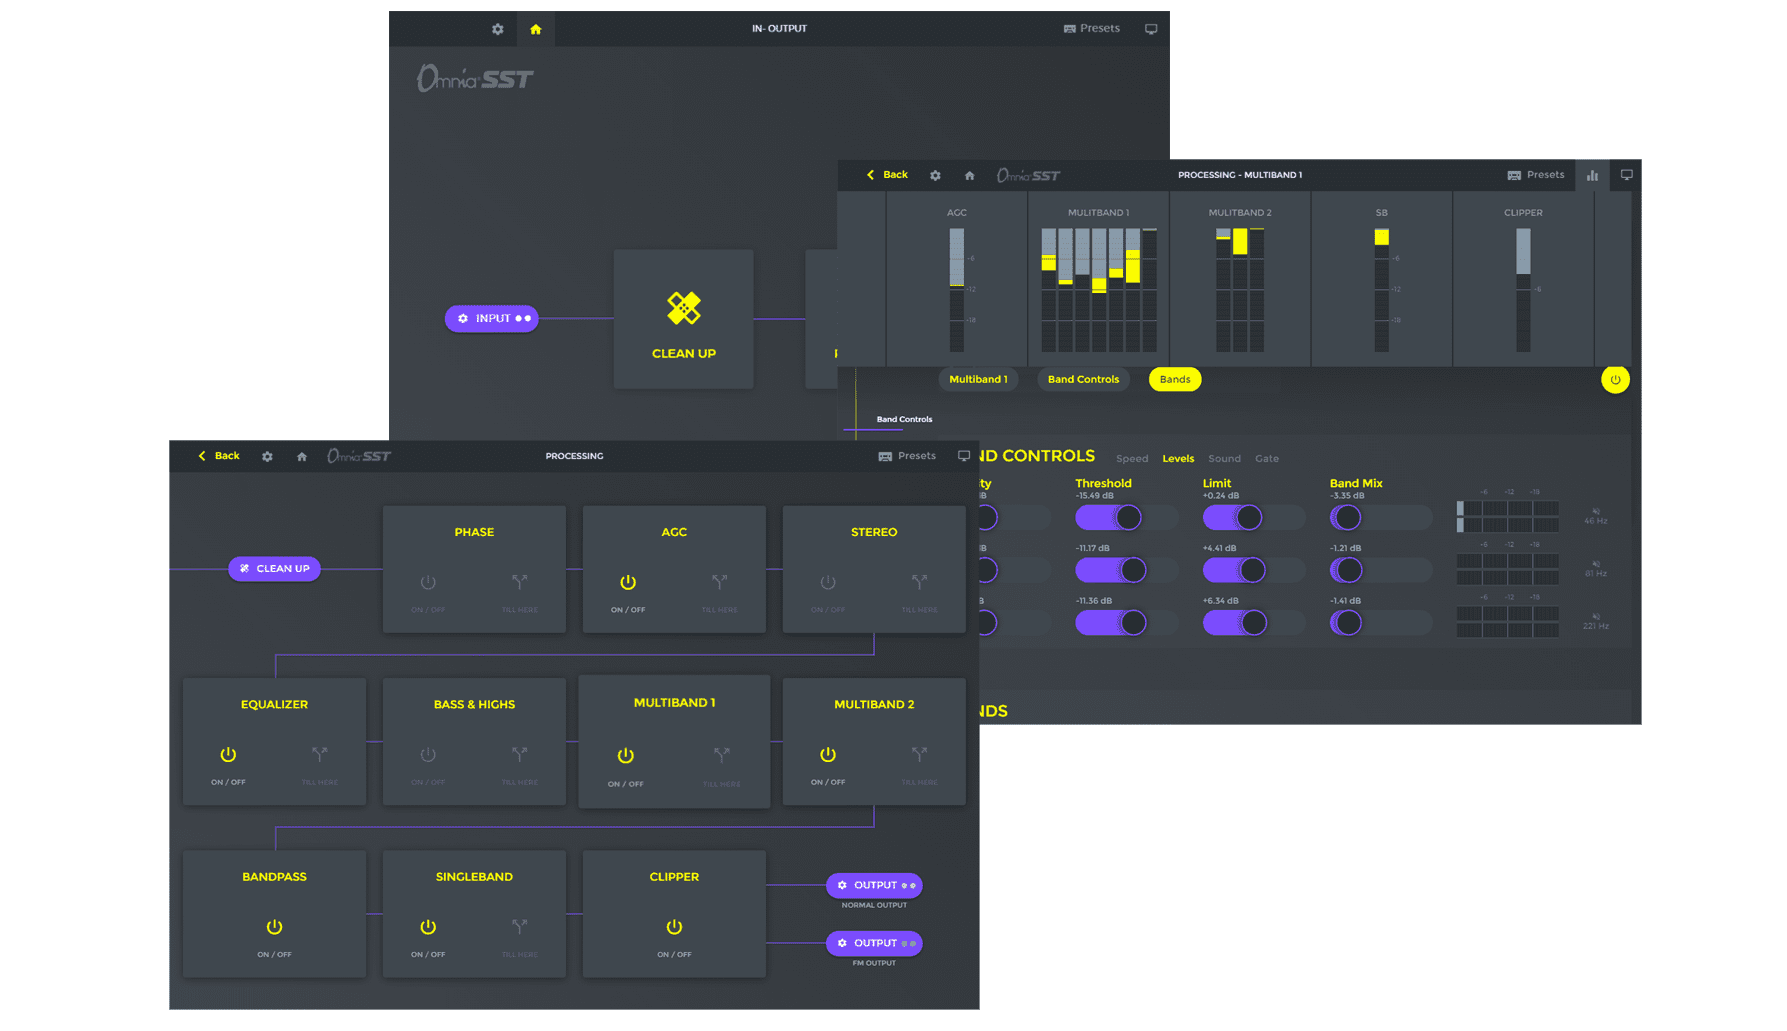The width and height of the screenshot is (1787, 1031).
Task: Open the CLEAN UP block
Action: click(684, 319)
